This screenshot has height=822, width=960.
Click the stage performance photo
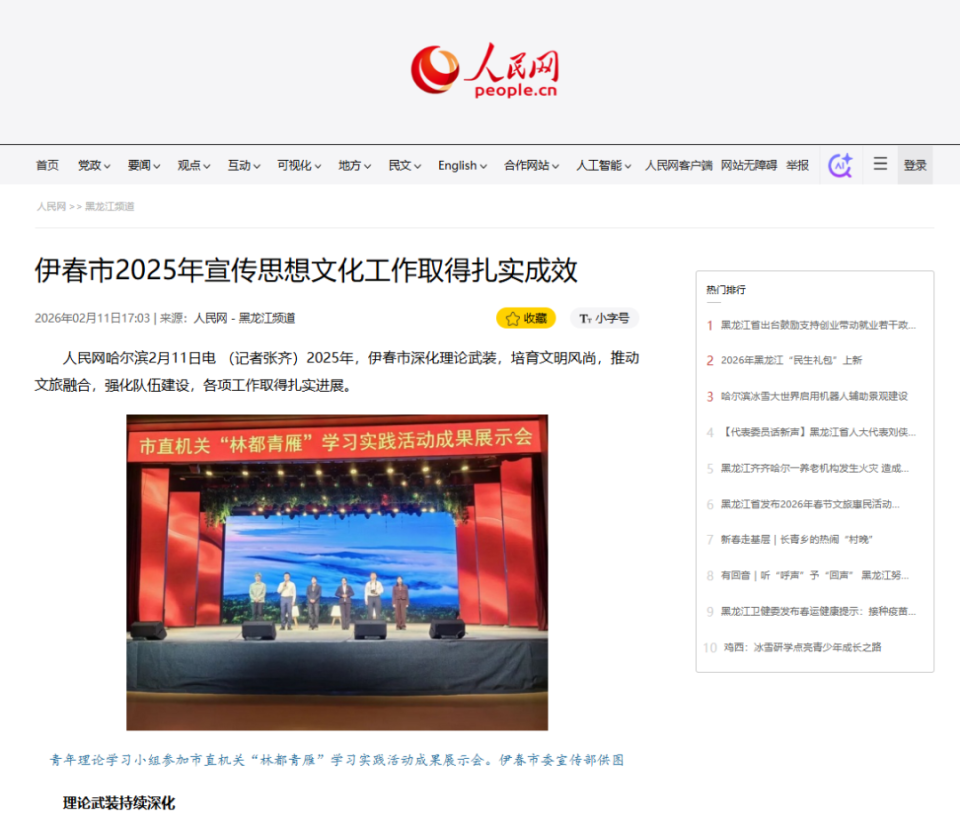(340, 574)
